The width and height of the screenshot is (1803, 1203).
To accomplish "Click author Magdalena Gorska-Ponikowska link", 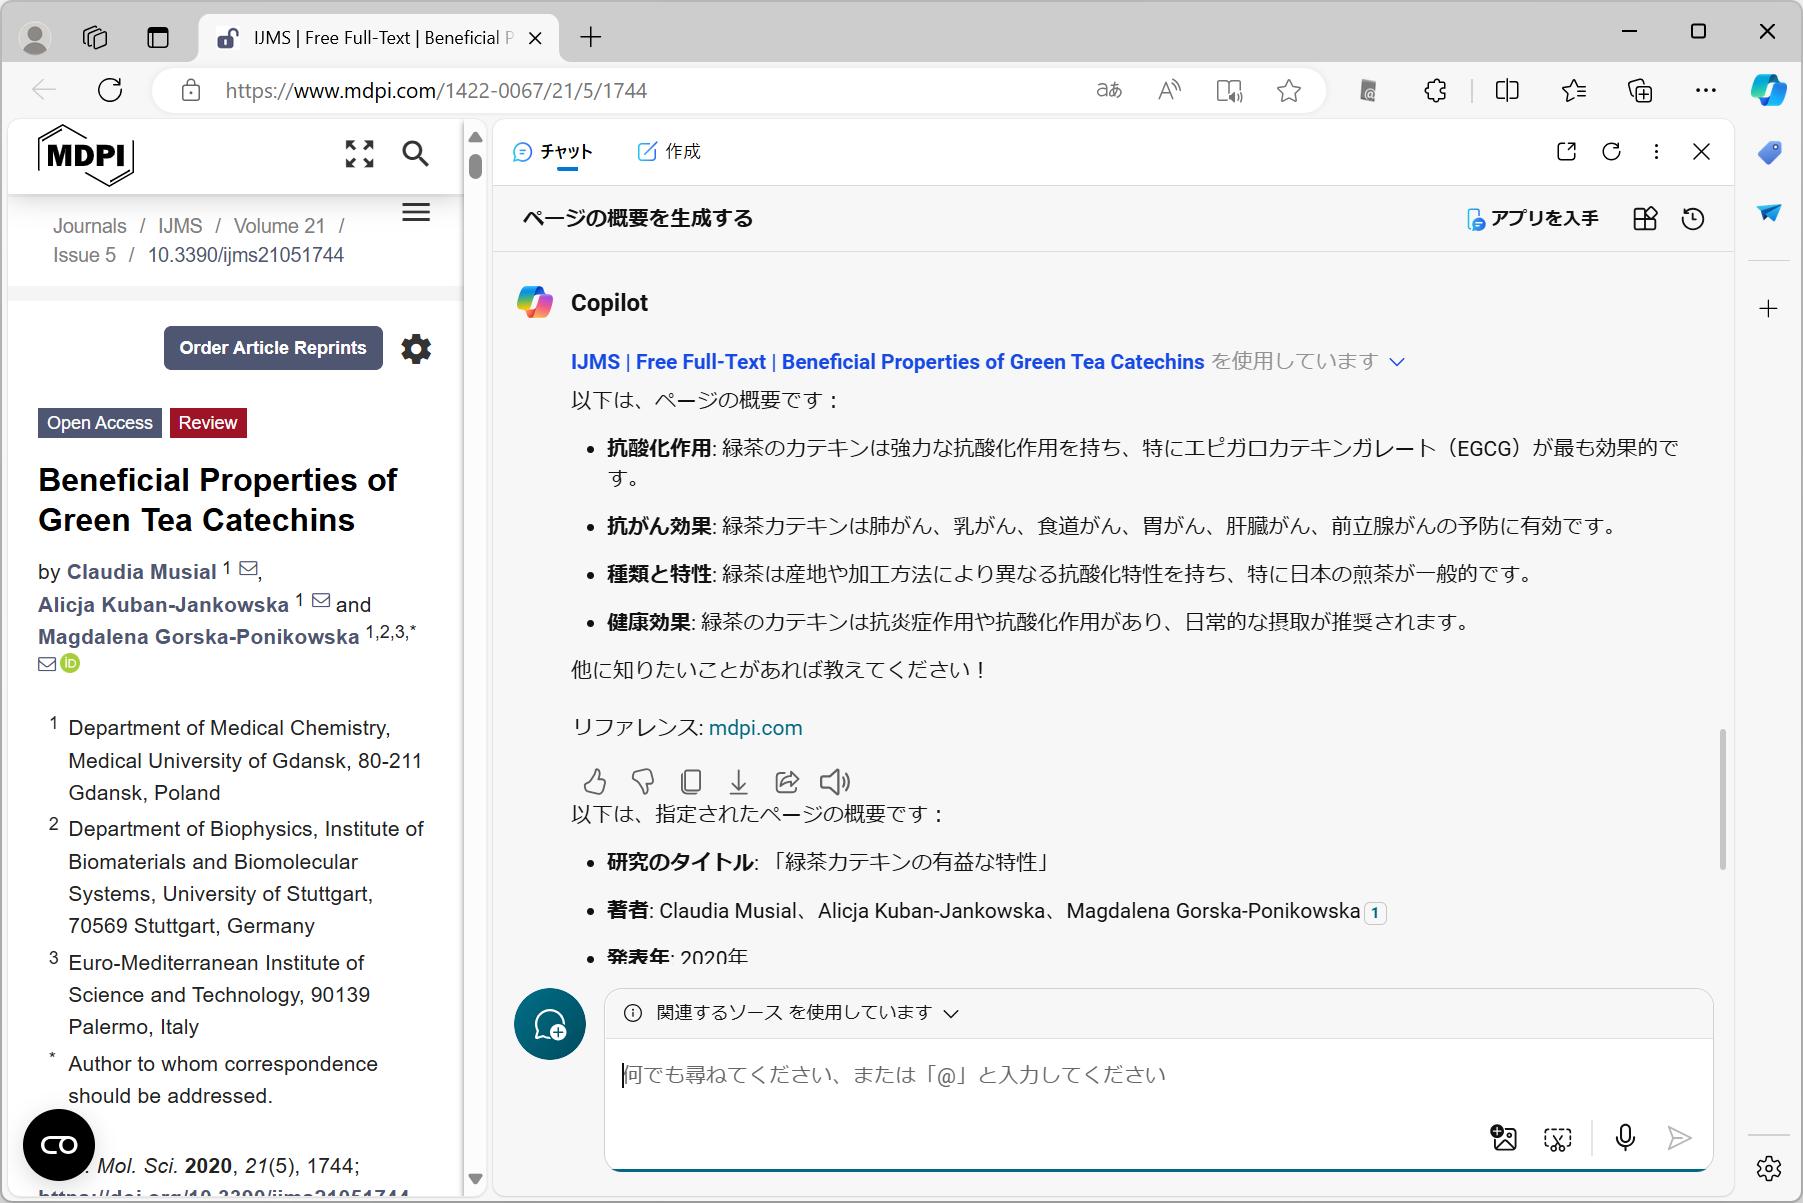I will coord(198,637).
